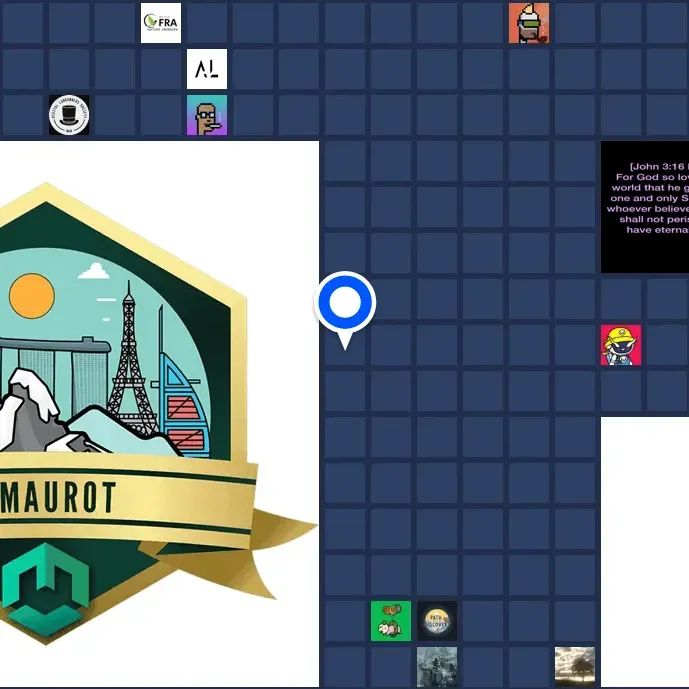
Task: Select the snowy gray landscape tile
Action: click(437, 666)
